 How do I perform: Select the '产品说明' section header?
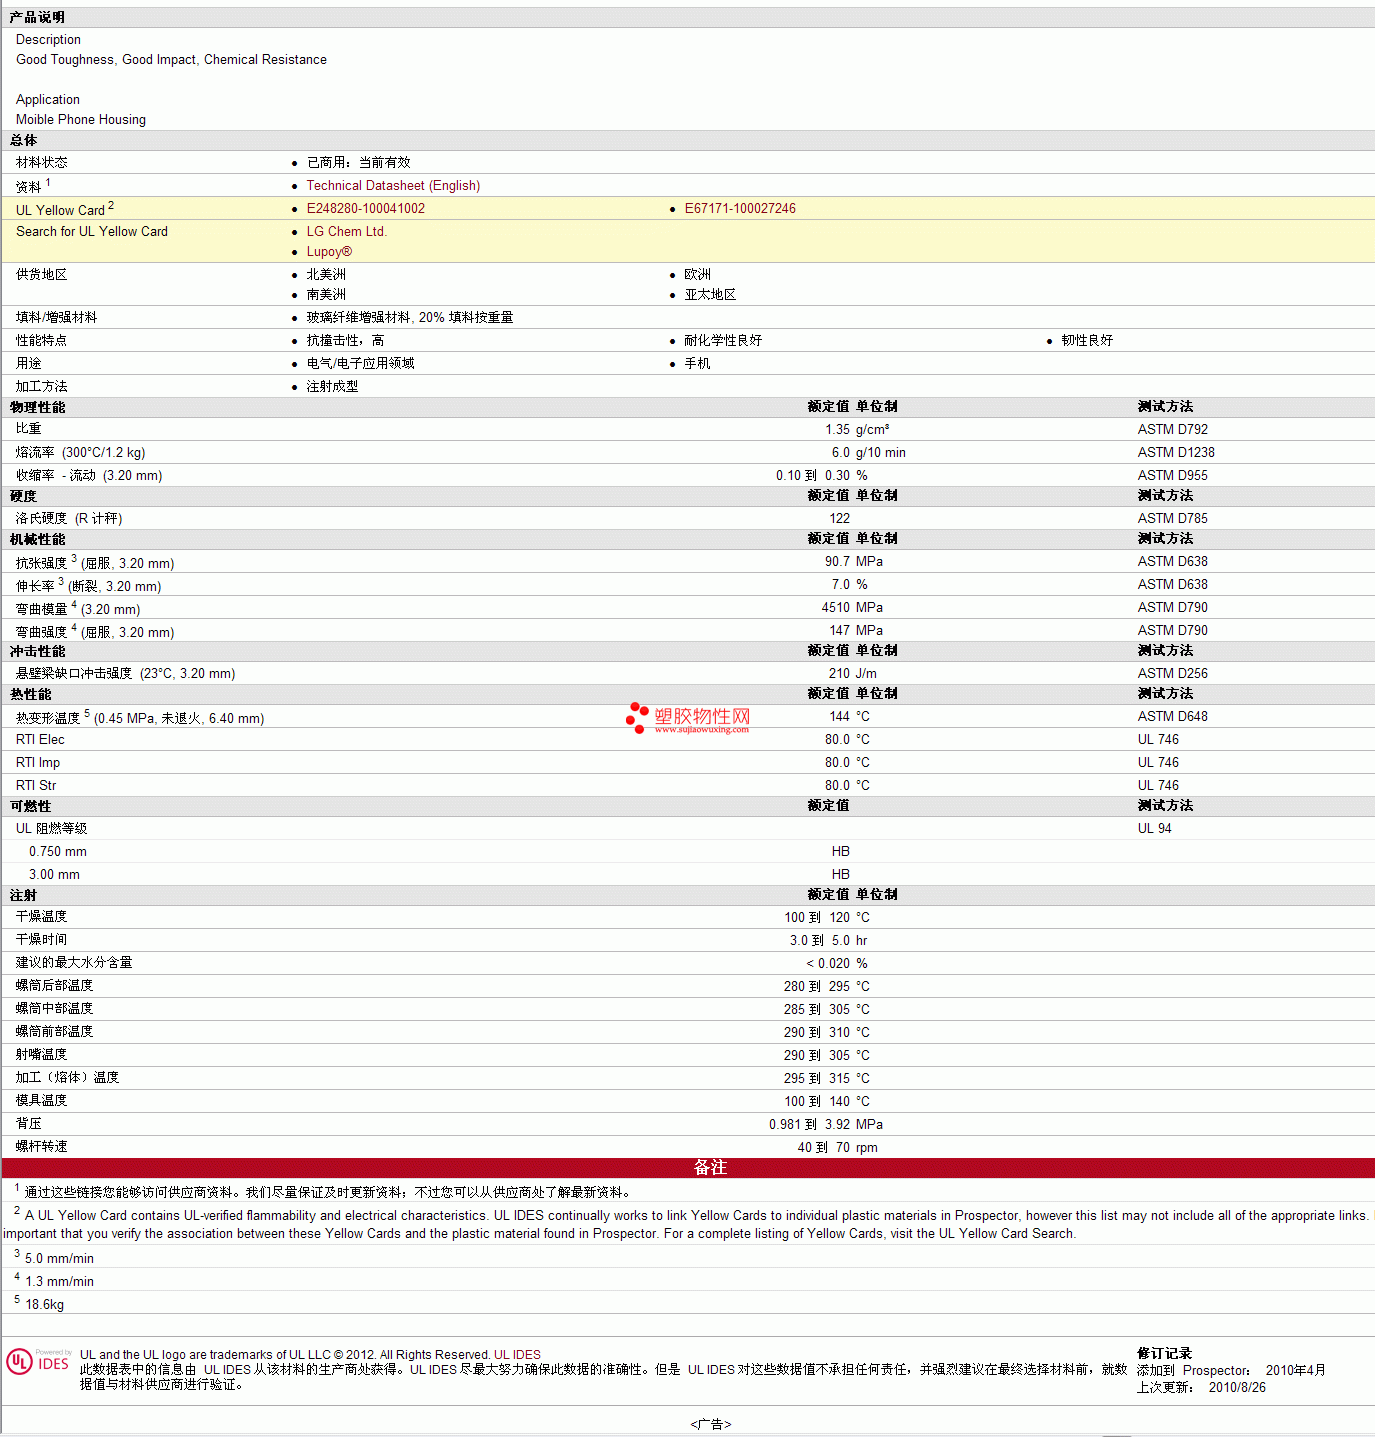tap(37, 18)
